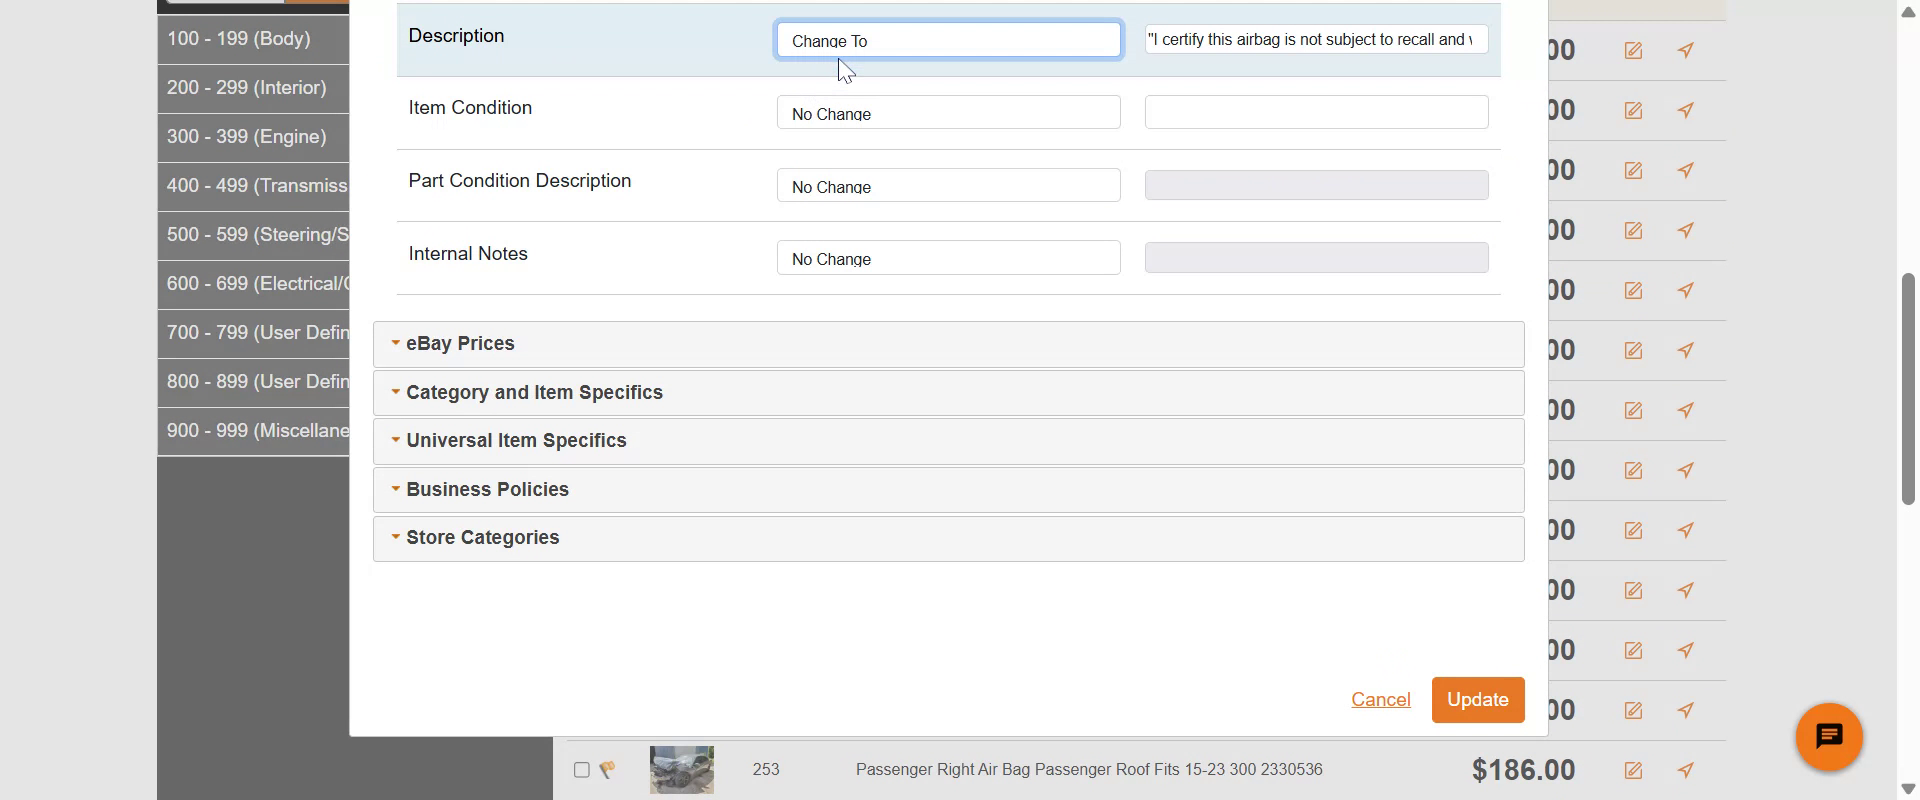This screenshot has height=800, width=1920.
Task: Click the send arrow in the $186.00 row
Action: [1686, 770]
